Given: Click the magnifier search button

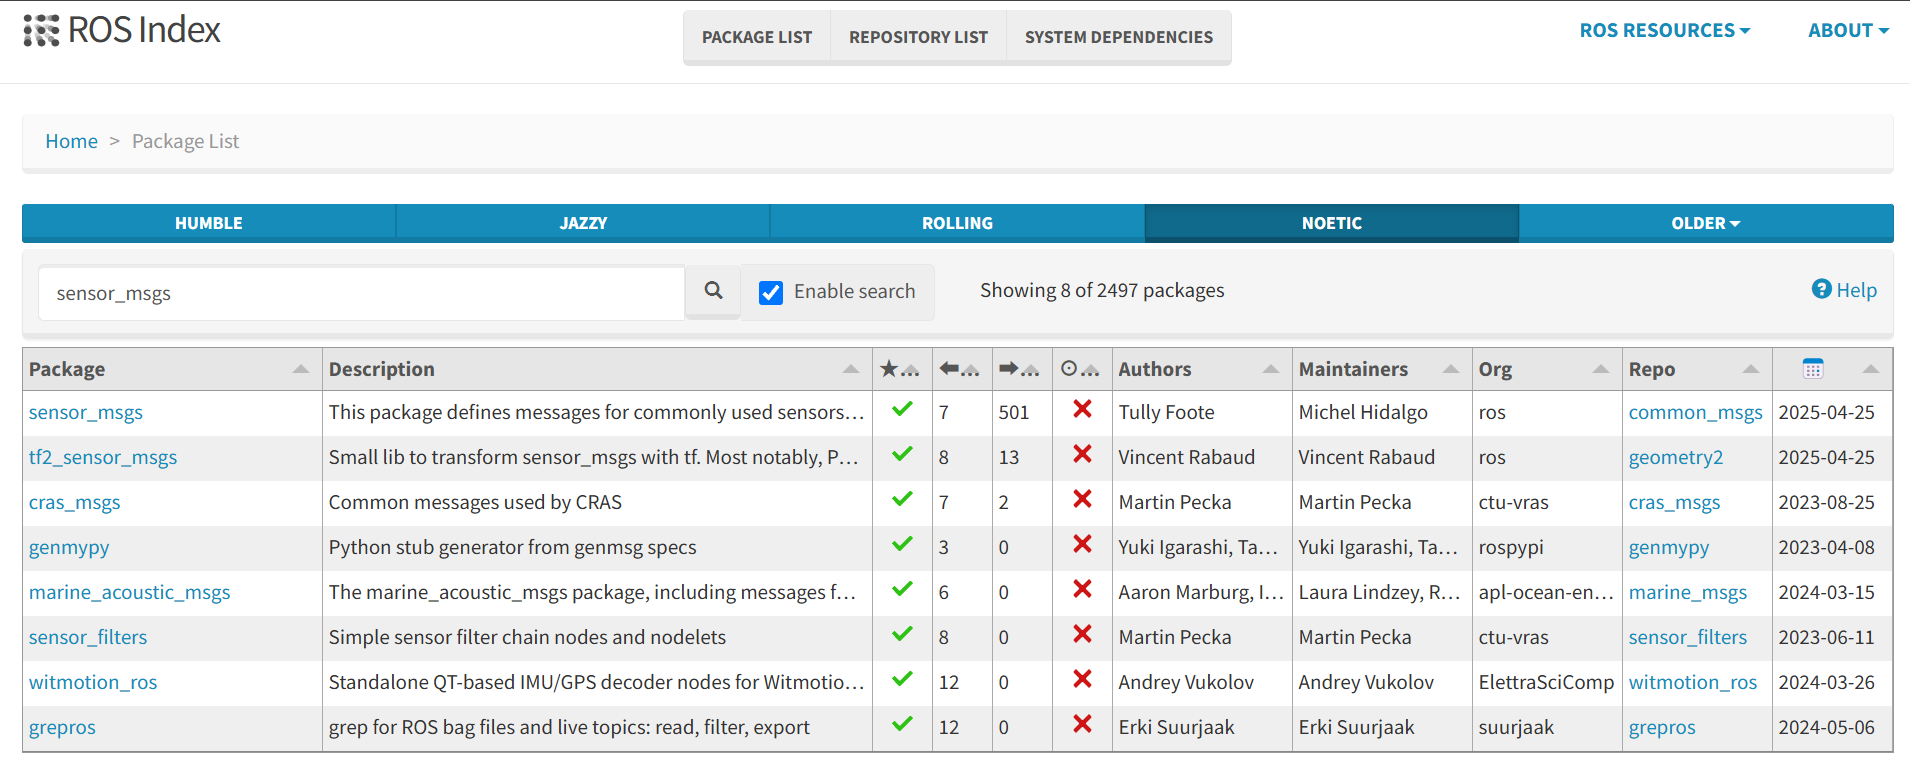Looking at the screenshot, I should 713,291.
